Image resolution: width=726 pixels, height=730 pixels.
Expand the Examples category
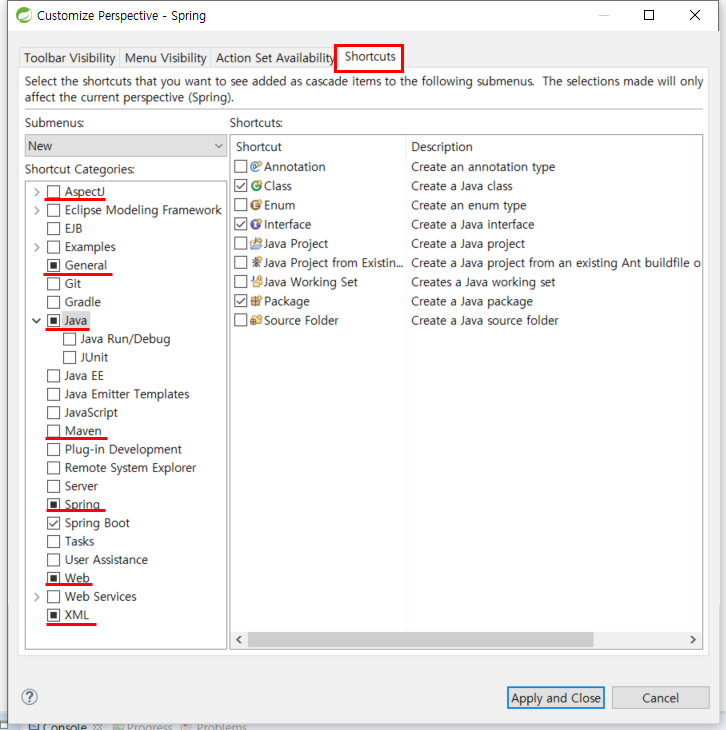tap(37, 247)
